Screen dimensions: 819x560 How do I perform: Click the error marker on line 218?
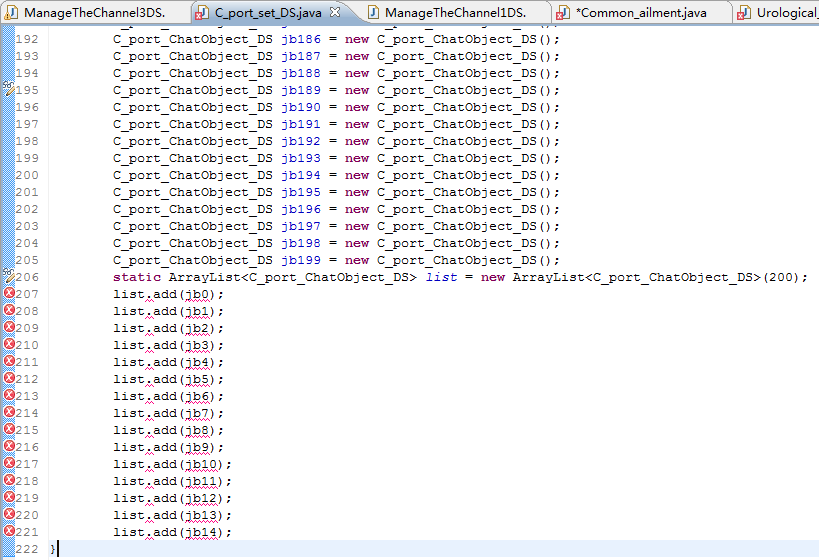tap(9, 480)
